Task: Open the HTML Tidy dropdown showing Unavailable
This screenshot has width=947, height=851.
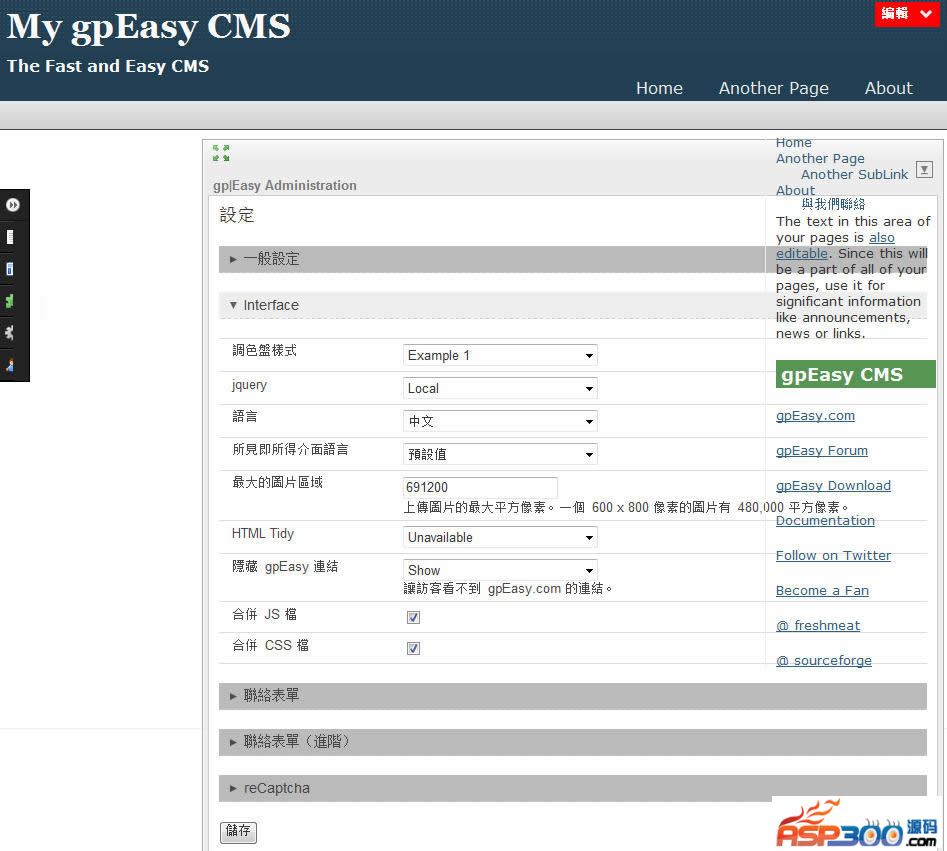Action: point(500,537)
